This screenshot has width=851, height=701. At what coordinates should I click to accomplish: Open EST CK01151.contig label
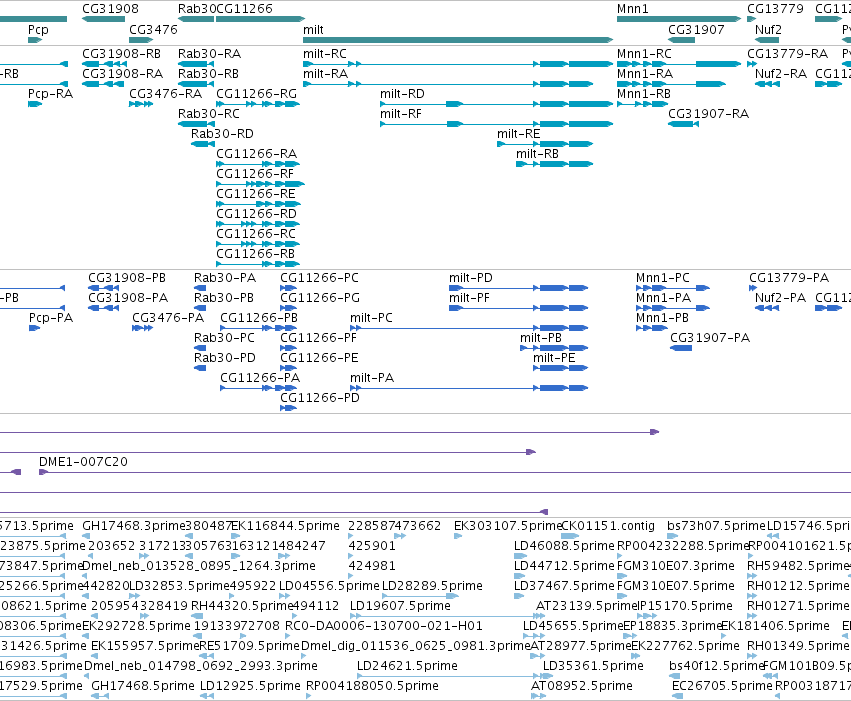[x=608, y=526]
